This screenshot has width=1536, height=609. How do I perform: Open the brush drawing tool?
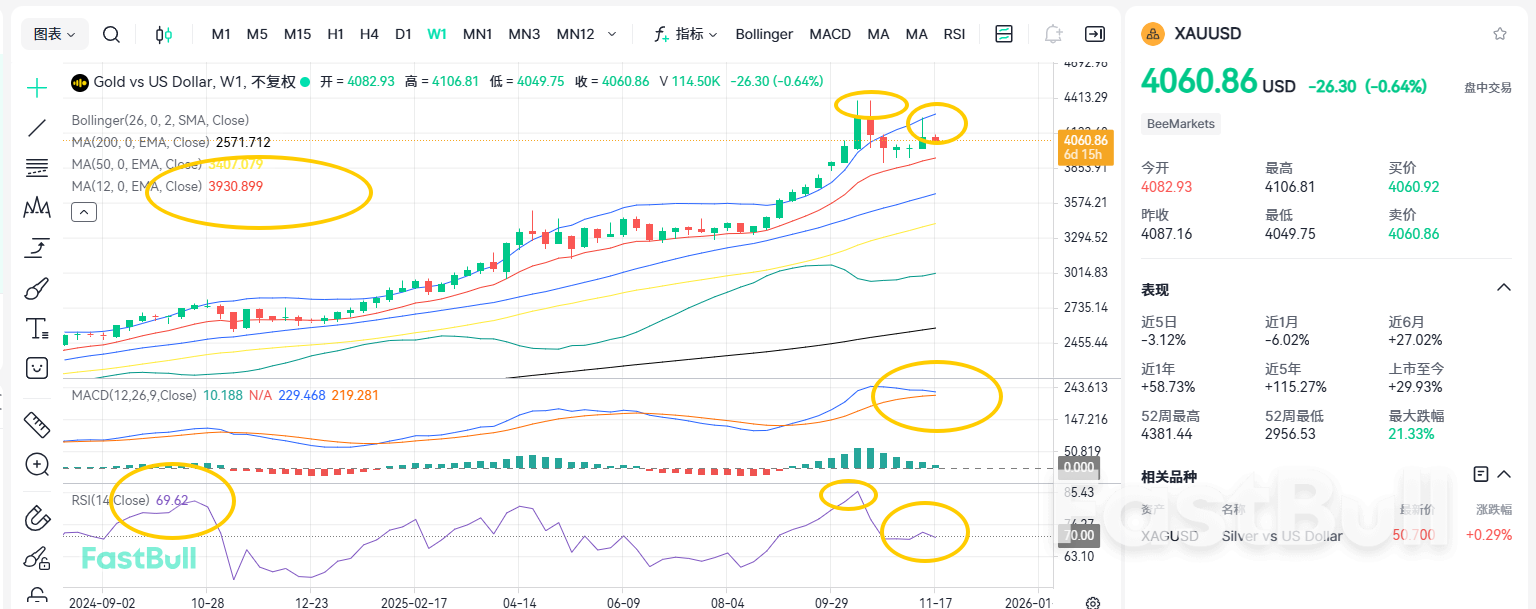pos(36,287)
